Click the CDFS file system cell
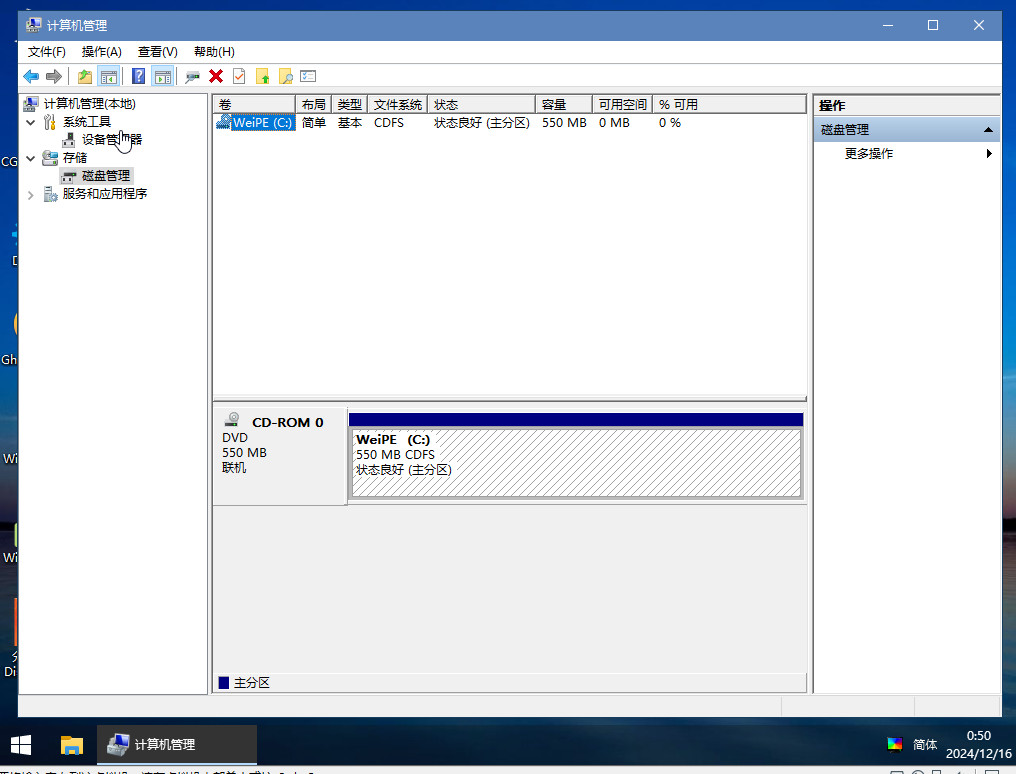The image size is (1016, 774). tap(389, 122)
